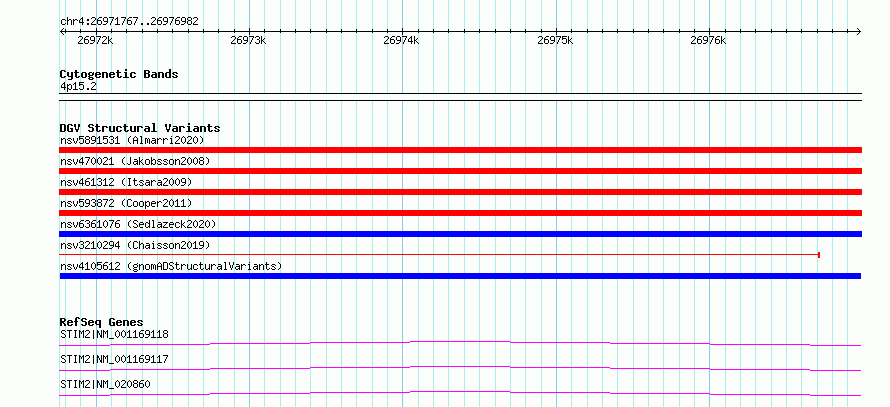Click the thin nsv3210294 (Chaisson2019) variant line
The image size is (890, 407).
click(439, 255)
